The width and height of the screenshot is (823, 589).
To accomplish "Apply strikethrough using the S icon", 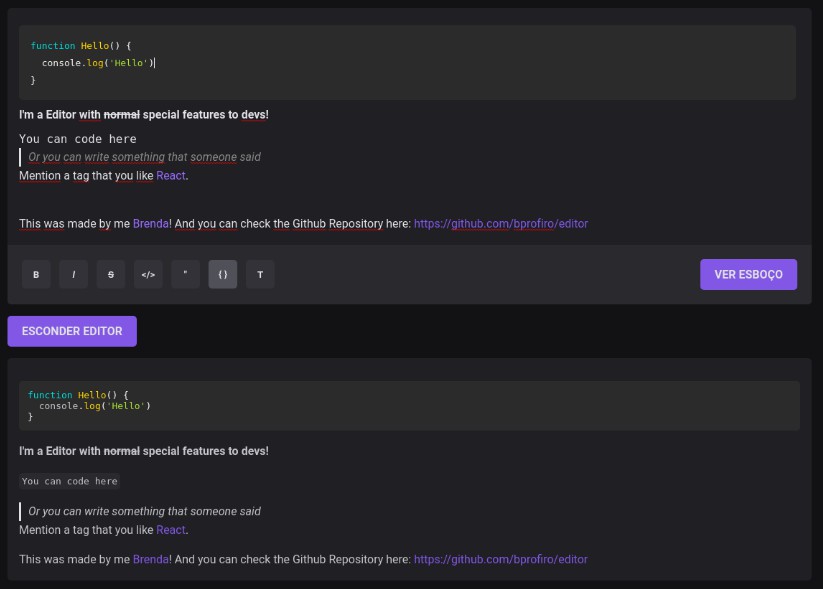I will pos(110,274).
